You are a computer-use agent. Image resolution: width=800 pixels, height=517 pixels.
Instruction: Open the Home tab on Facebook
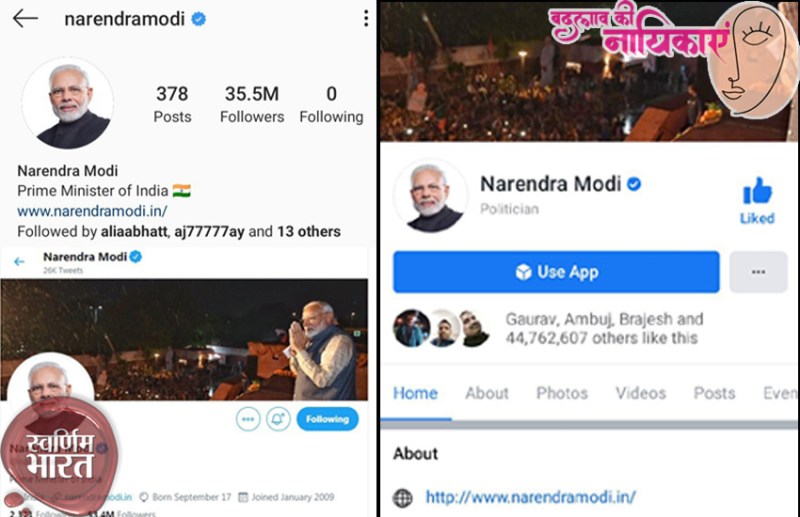[415, 393]
